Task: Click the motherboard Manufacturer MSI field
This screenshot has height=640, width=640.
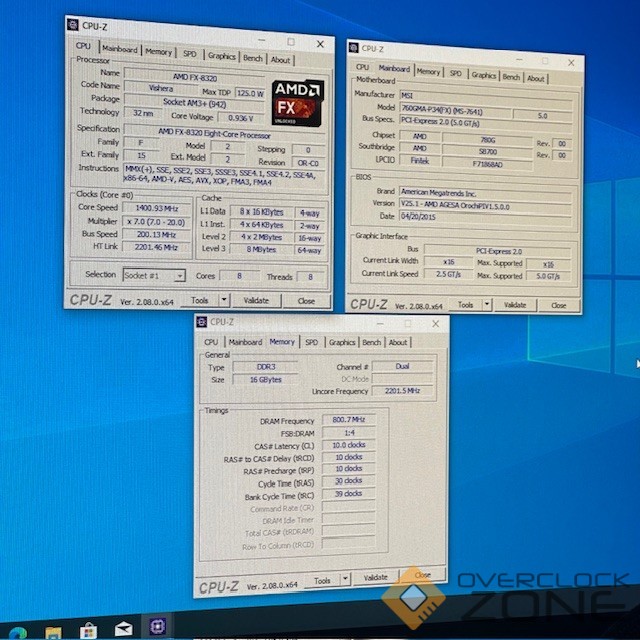Action: point(486,96)
